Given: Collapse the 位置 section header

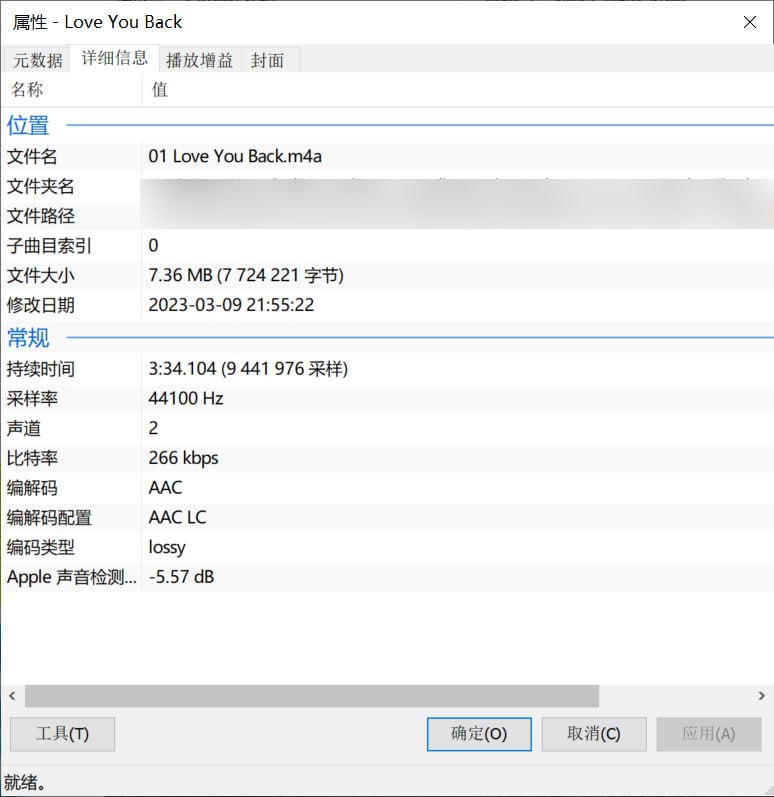Looking at the screenshot, I should (x=28, y=126).
